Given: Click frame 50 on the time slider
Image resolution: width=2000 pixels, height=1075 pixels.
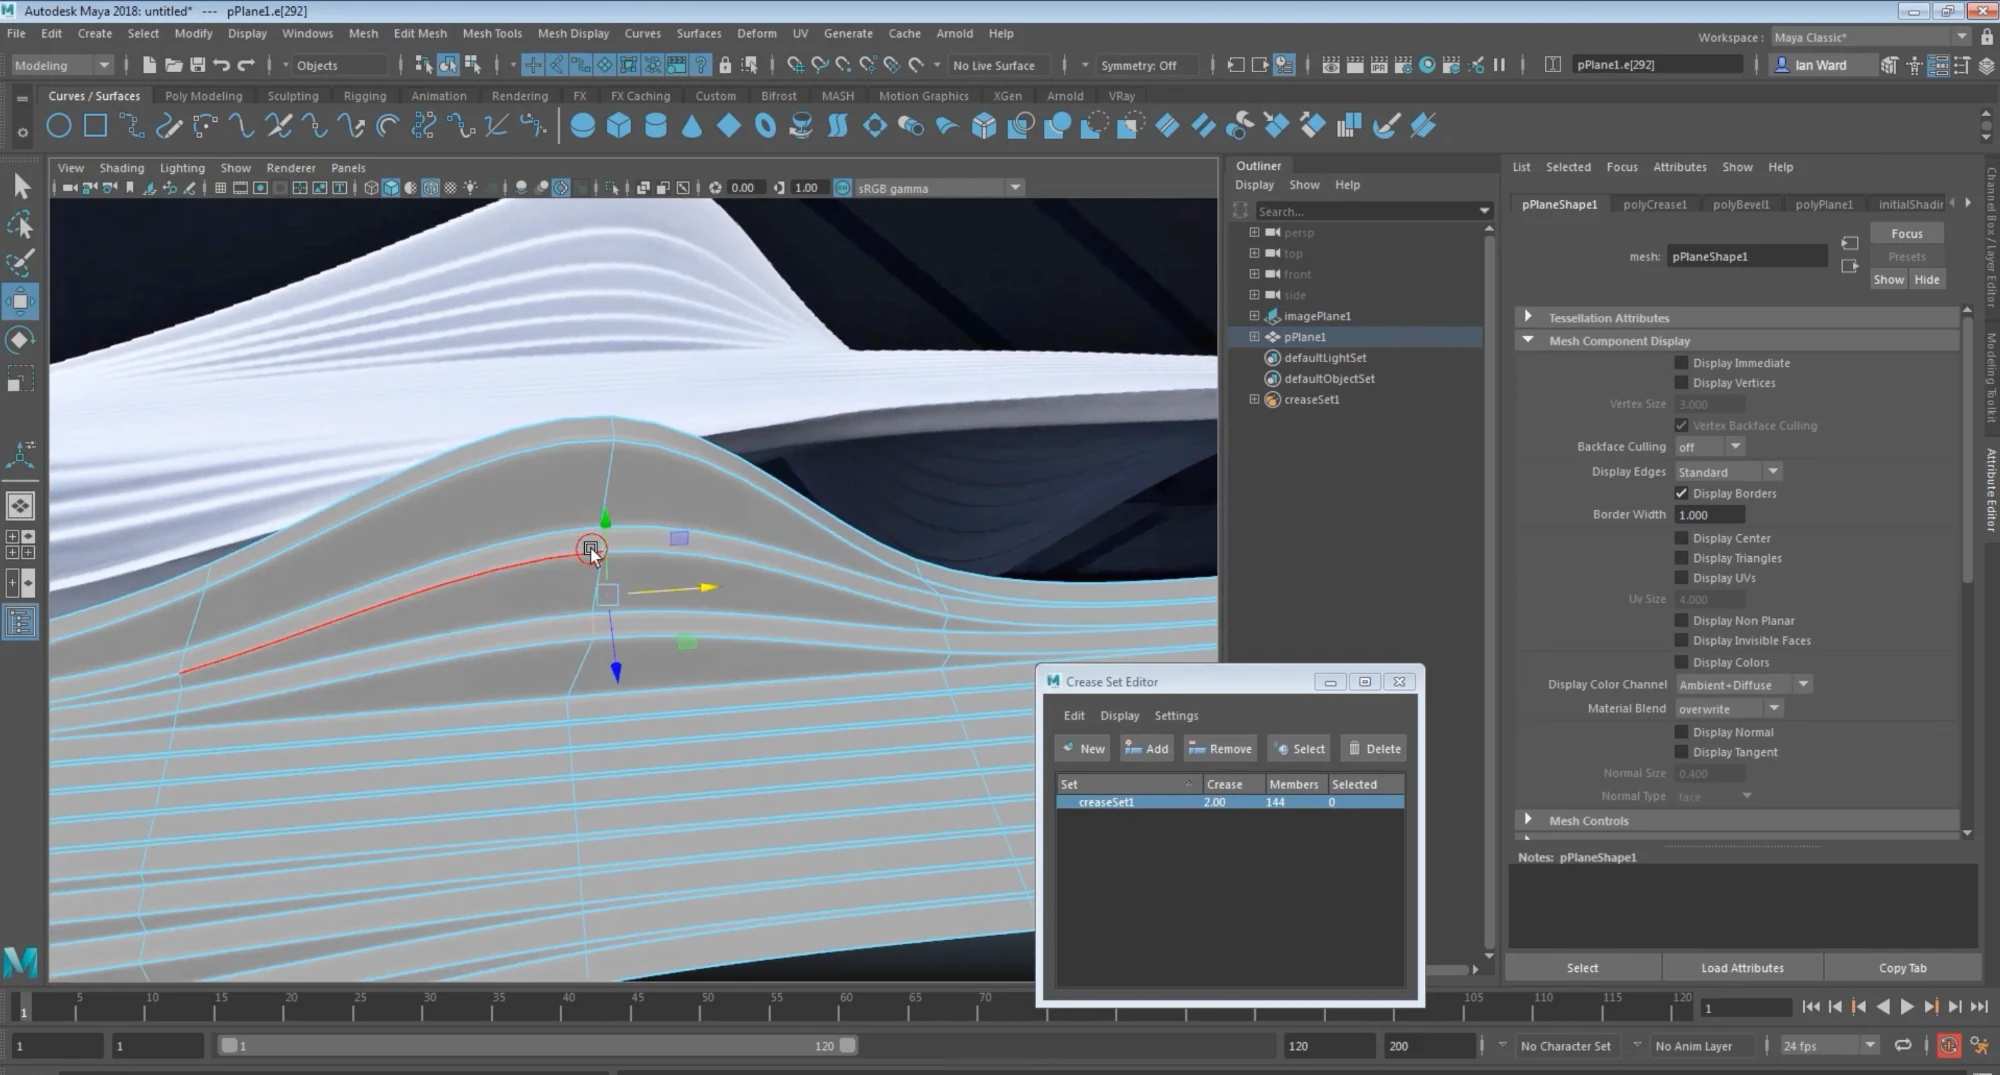Looking at the screenshot, I should [x=708, y=1004].
